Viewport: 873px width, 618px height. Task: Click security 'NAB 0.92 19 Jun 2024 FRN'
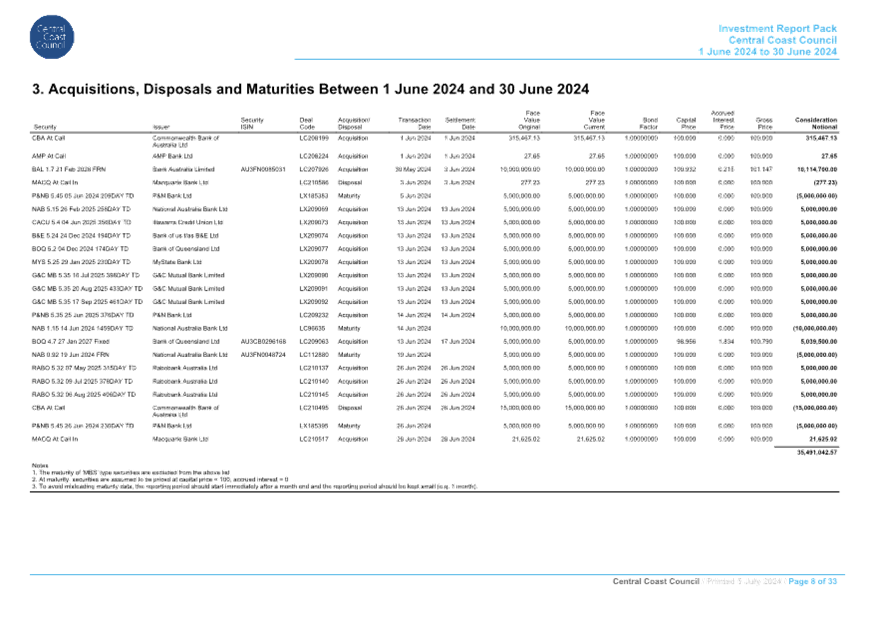pos(71,355)
